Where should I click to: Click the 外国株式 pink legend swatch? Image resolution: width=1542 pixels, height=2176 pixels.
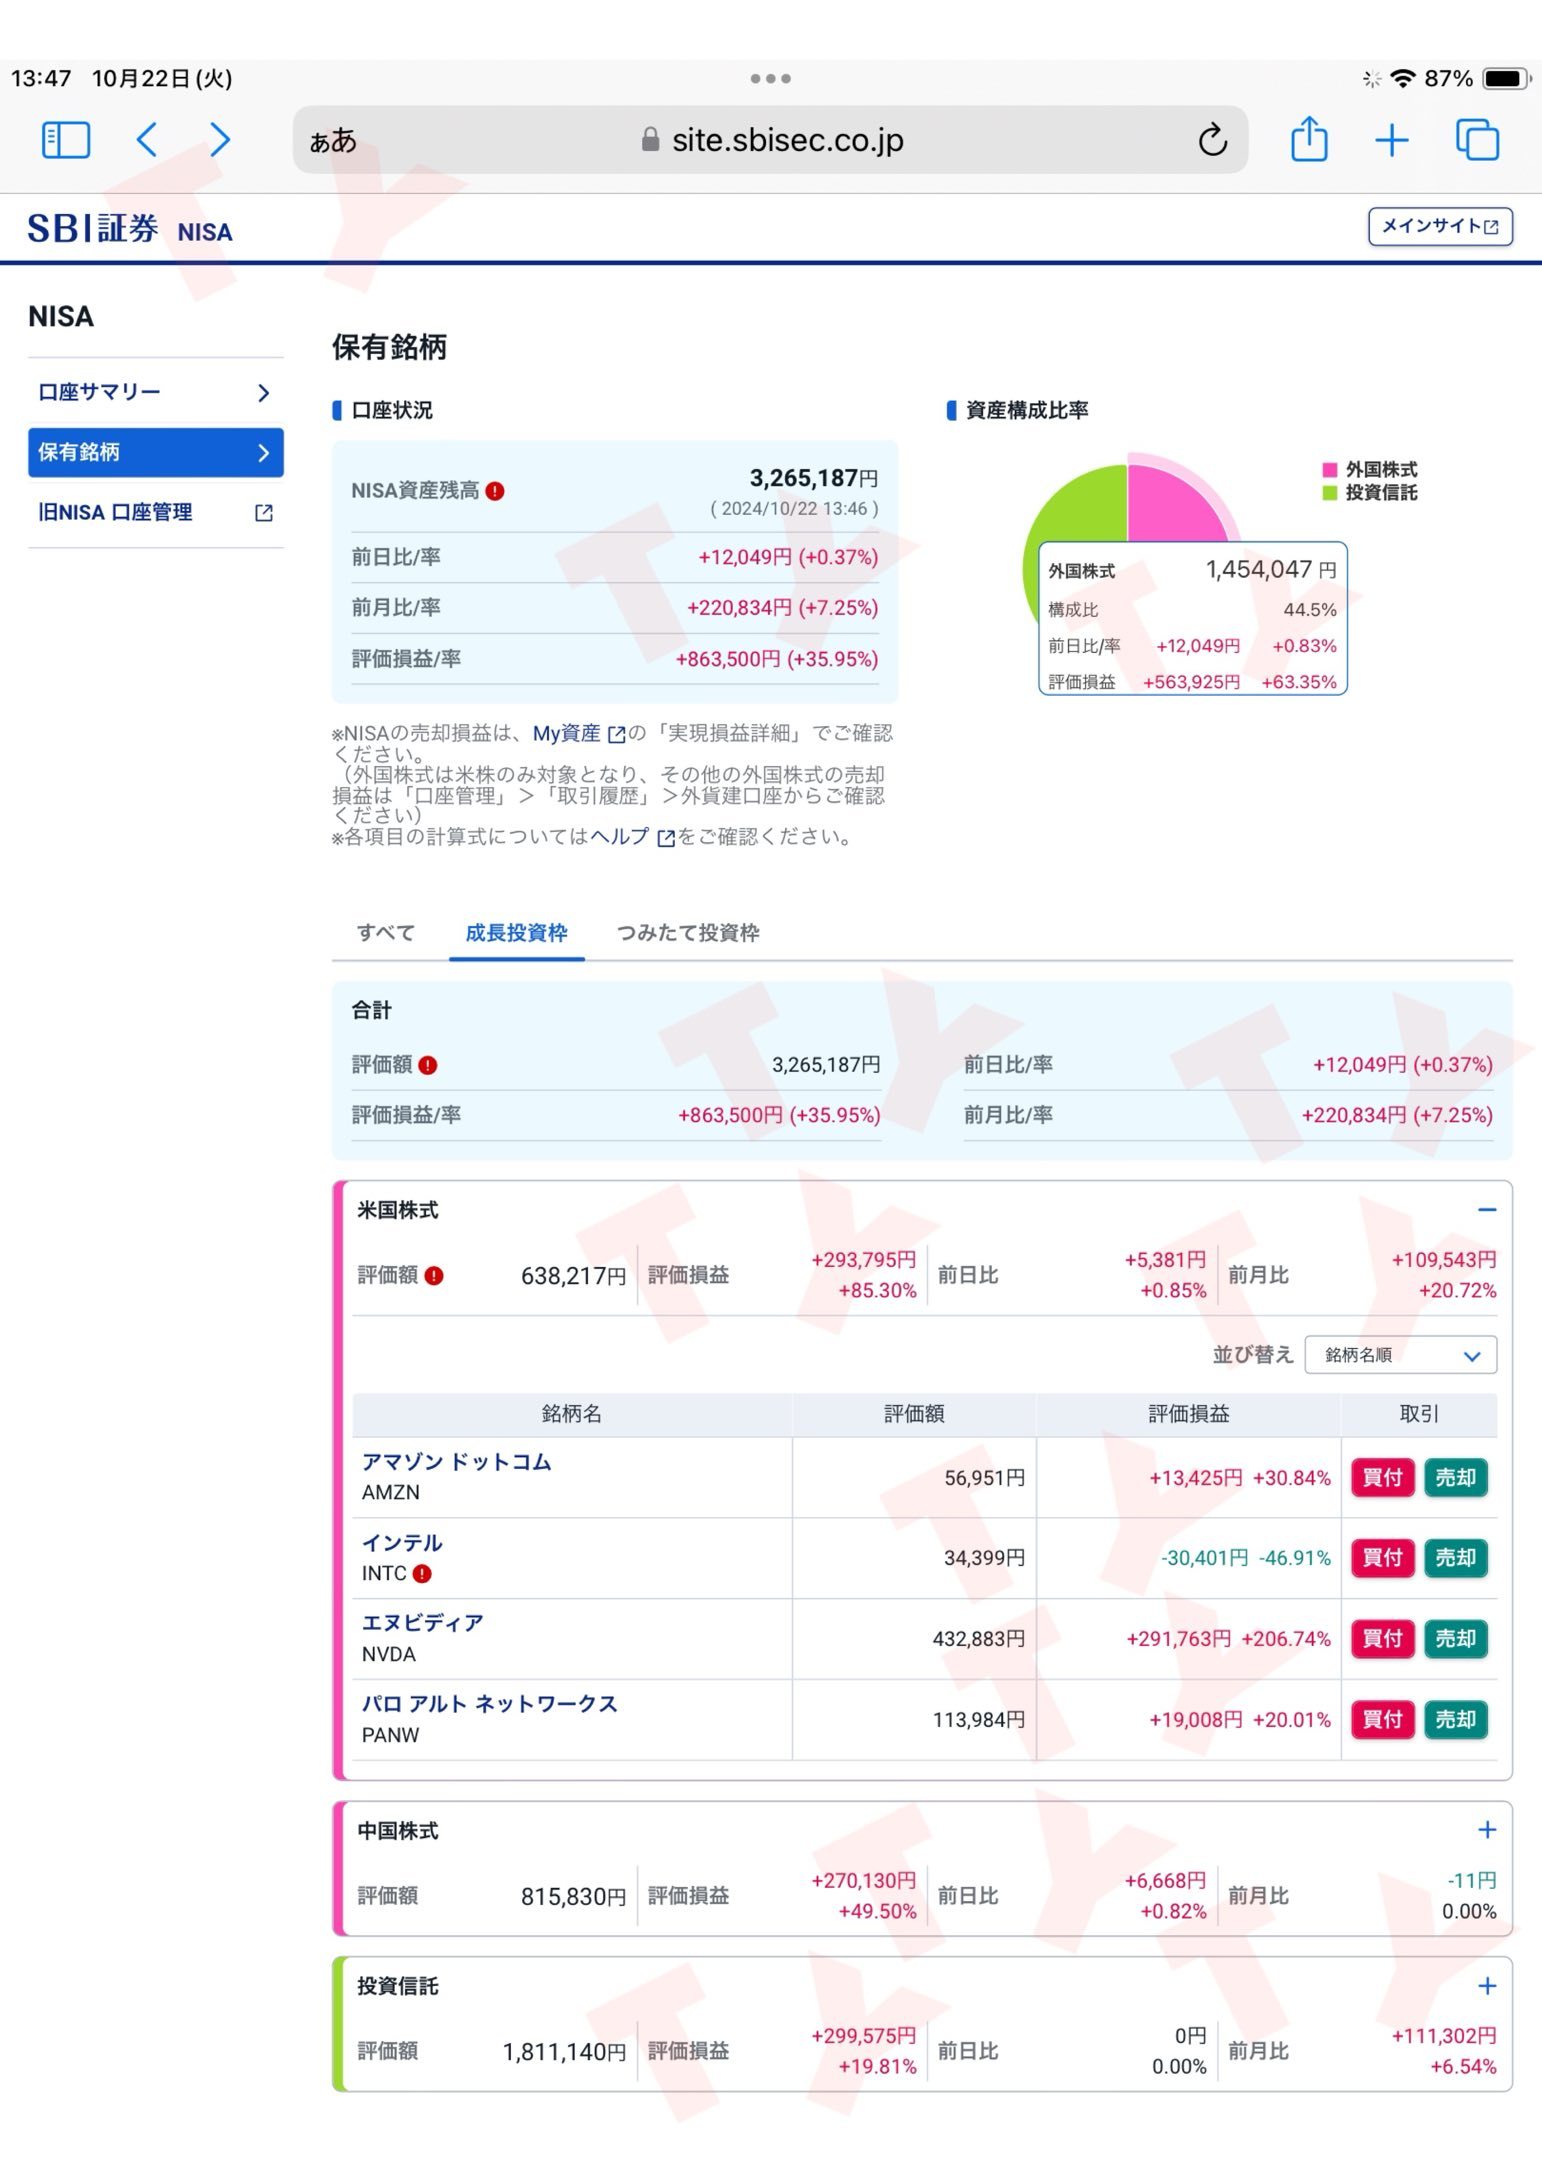[x=1330, y=469]
